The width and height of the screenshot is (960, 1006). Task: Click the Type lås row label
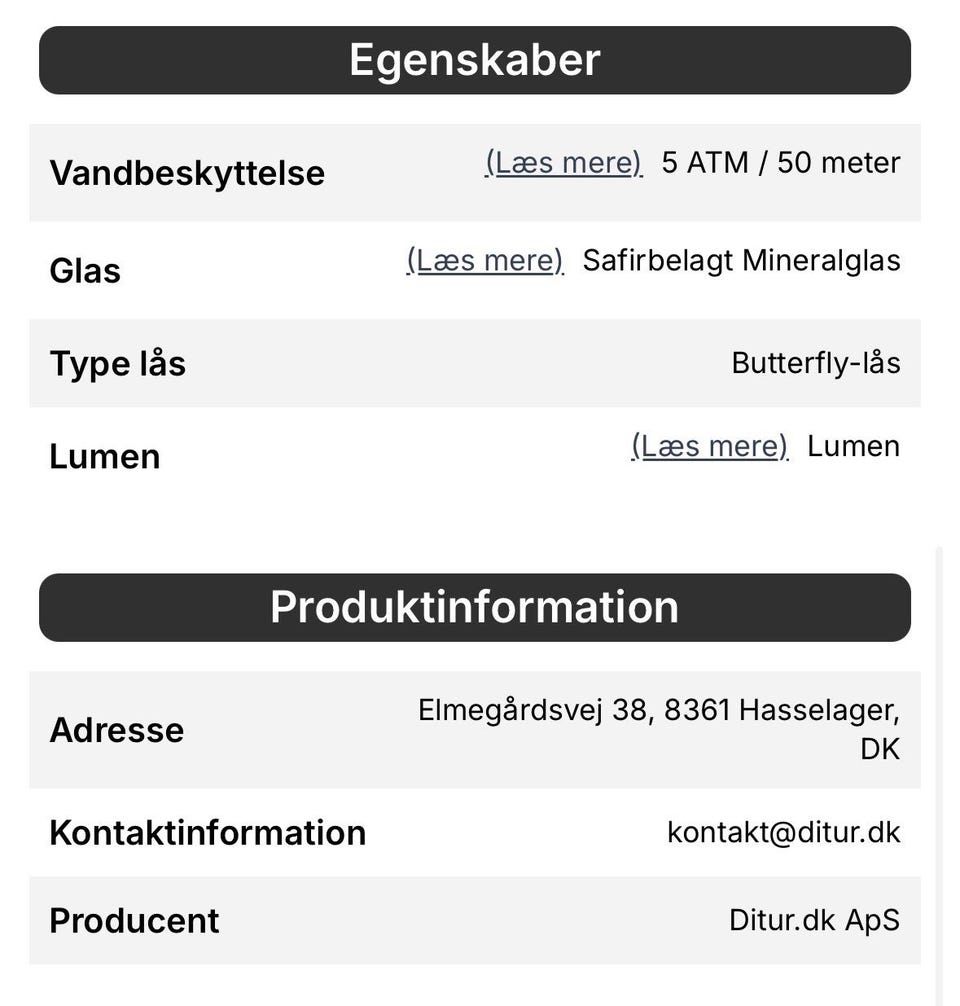tap(117, 364)
